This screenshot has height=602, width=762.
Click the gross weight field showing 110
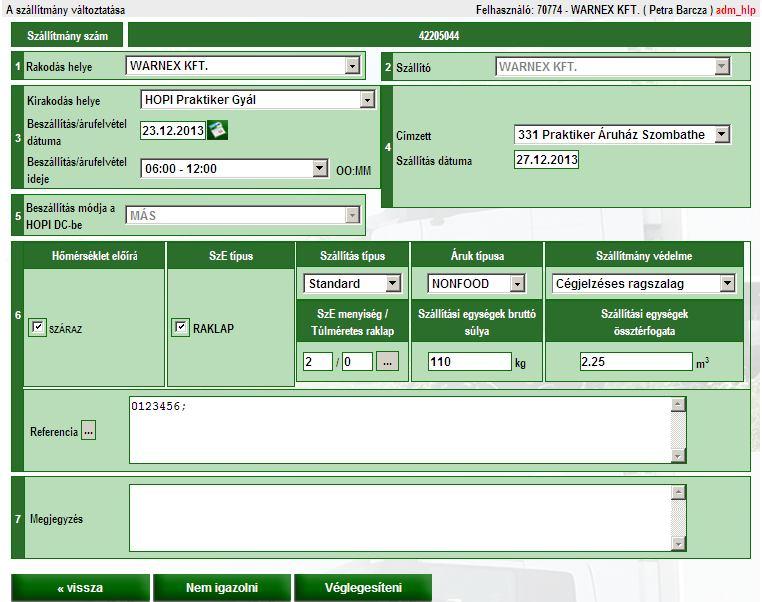coord(469,362)
